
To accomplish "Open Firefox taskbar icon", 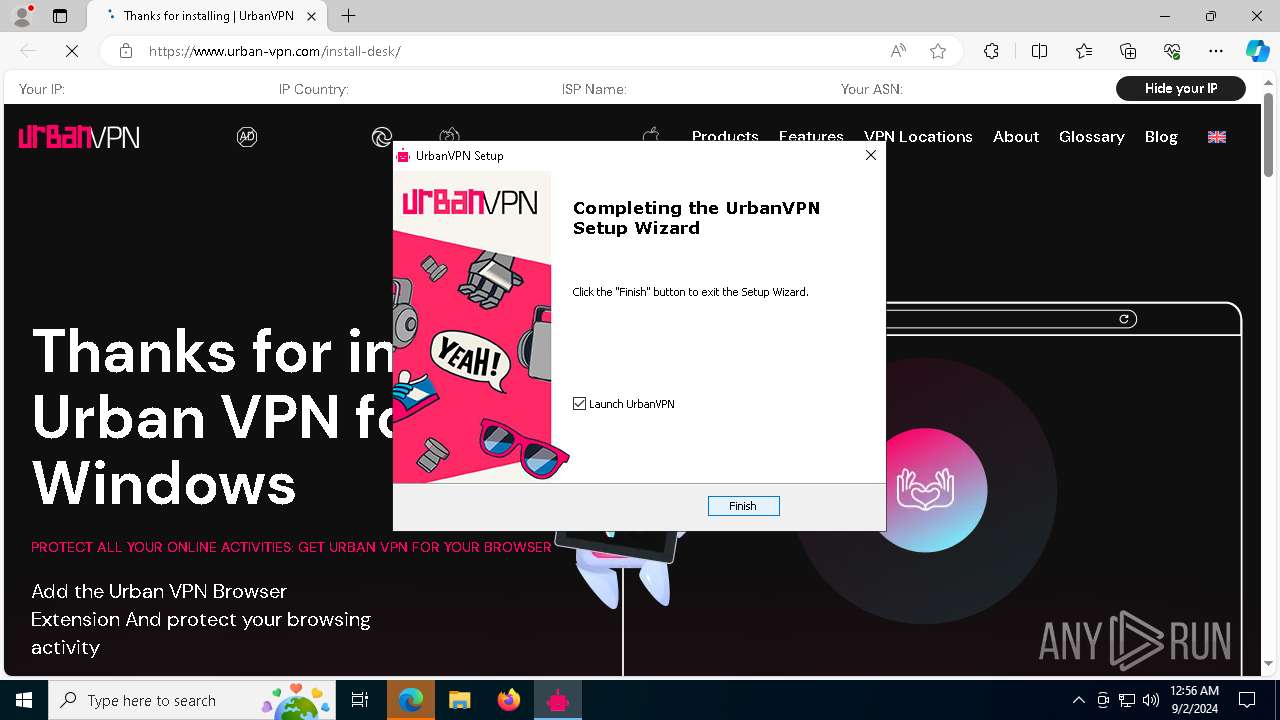I will coord(509,700).
